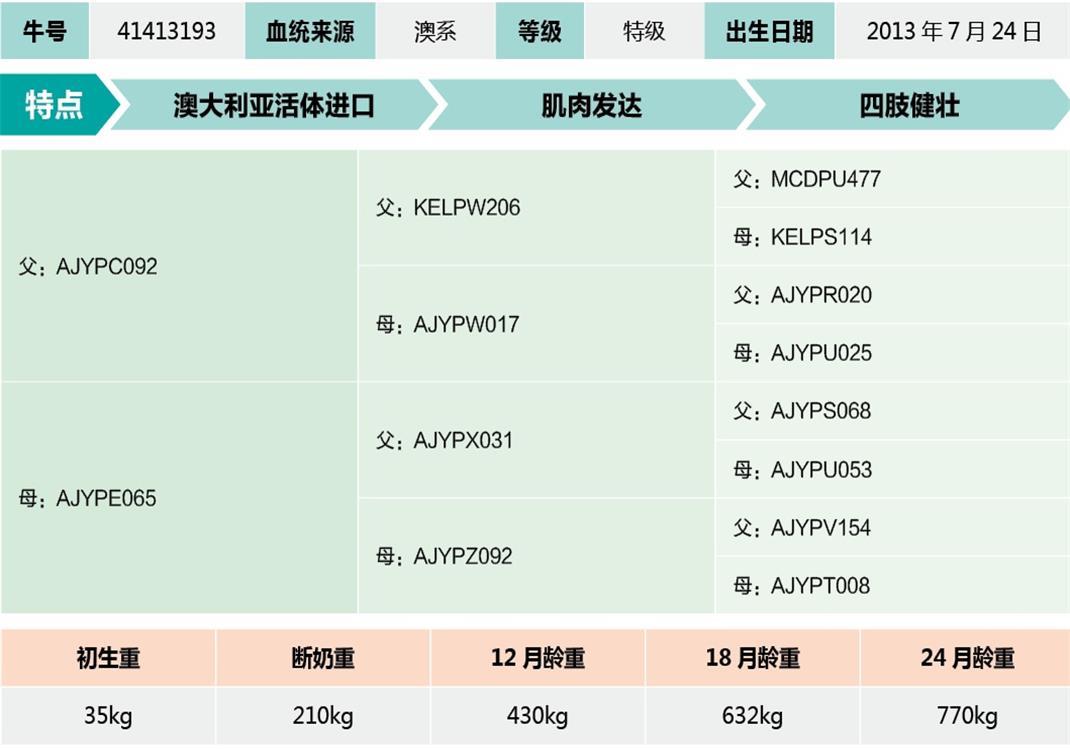Click the 特级 grade value
This screenshot has height=750, width=1070.
[644, 31]
